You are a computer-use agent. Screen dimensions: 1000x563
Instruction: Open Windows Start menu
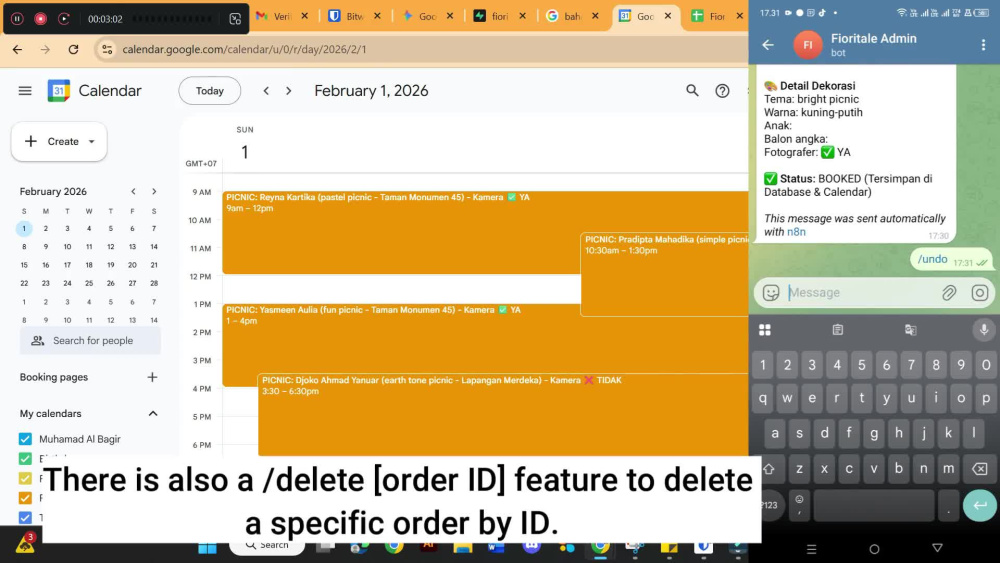click(207, 547)
